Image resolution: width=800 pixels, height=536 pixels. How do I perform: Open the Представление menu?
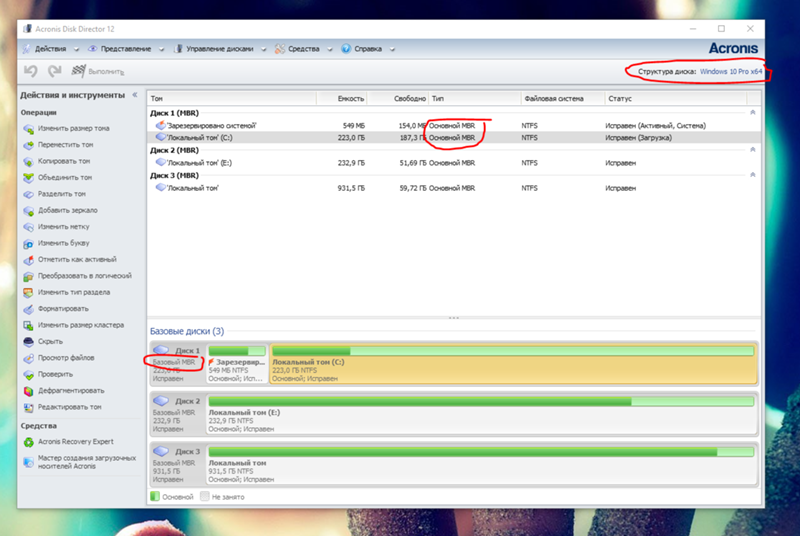tap(126, 49)
